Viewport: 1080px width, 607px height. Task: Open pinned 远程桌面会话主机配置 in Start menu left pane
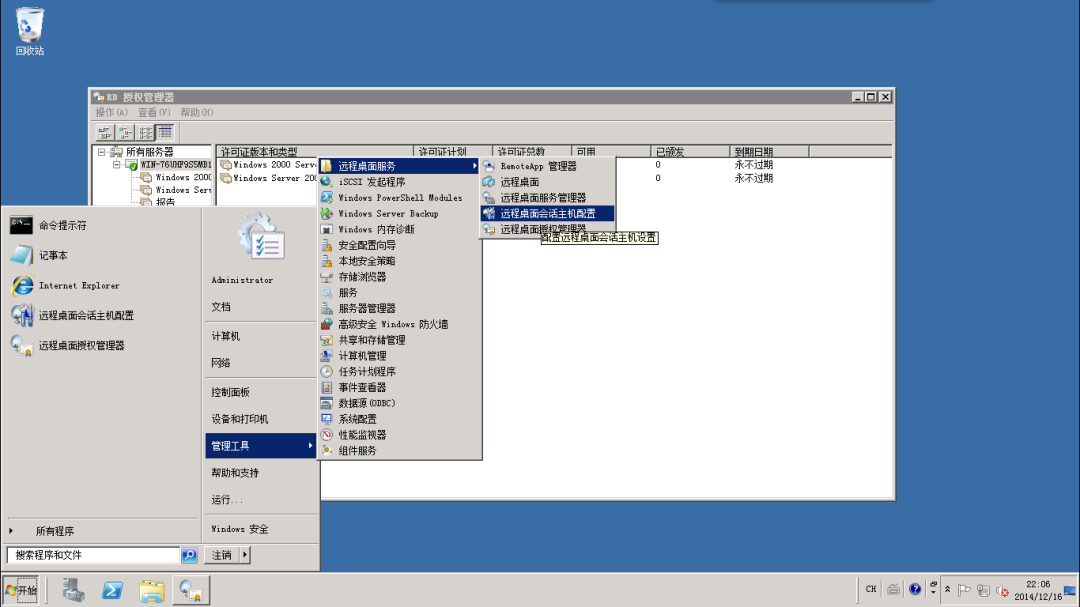coord(103,316)
